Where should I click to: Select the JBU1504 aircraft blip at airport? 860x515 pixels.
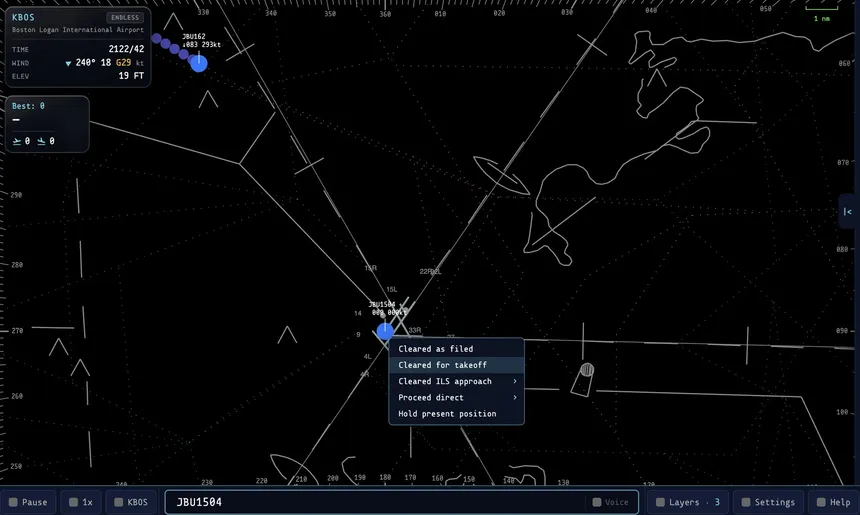(x=385, y=331)
